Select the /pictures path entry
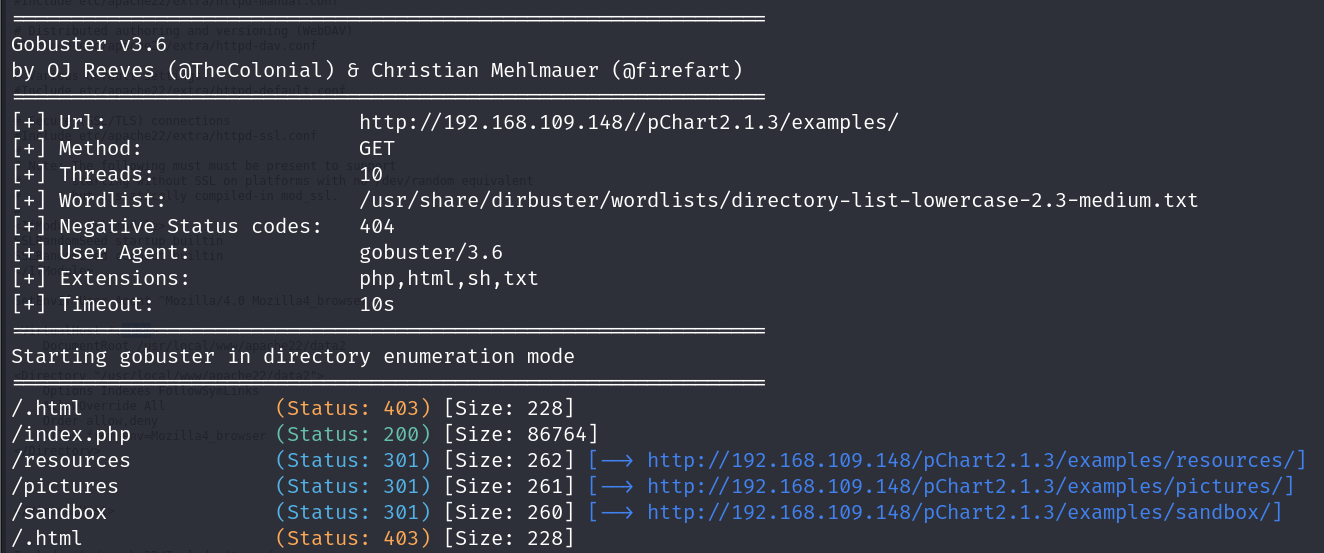1324x553 pixels. coord(66,486)
